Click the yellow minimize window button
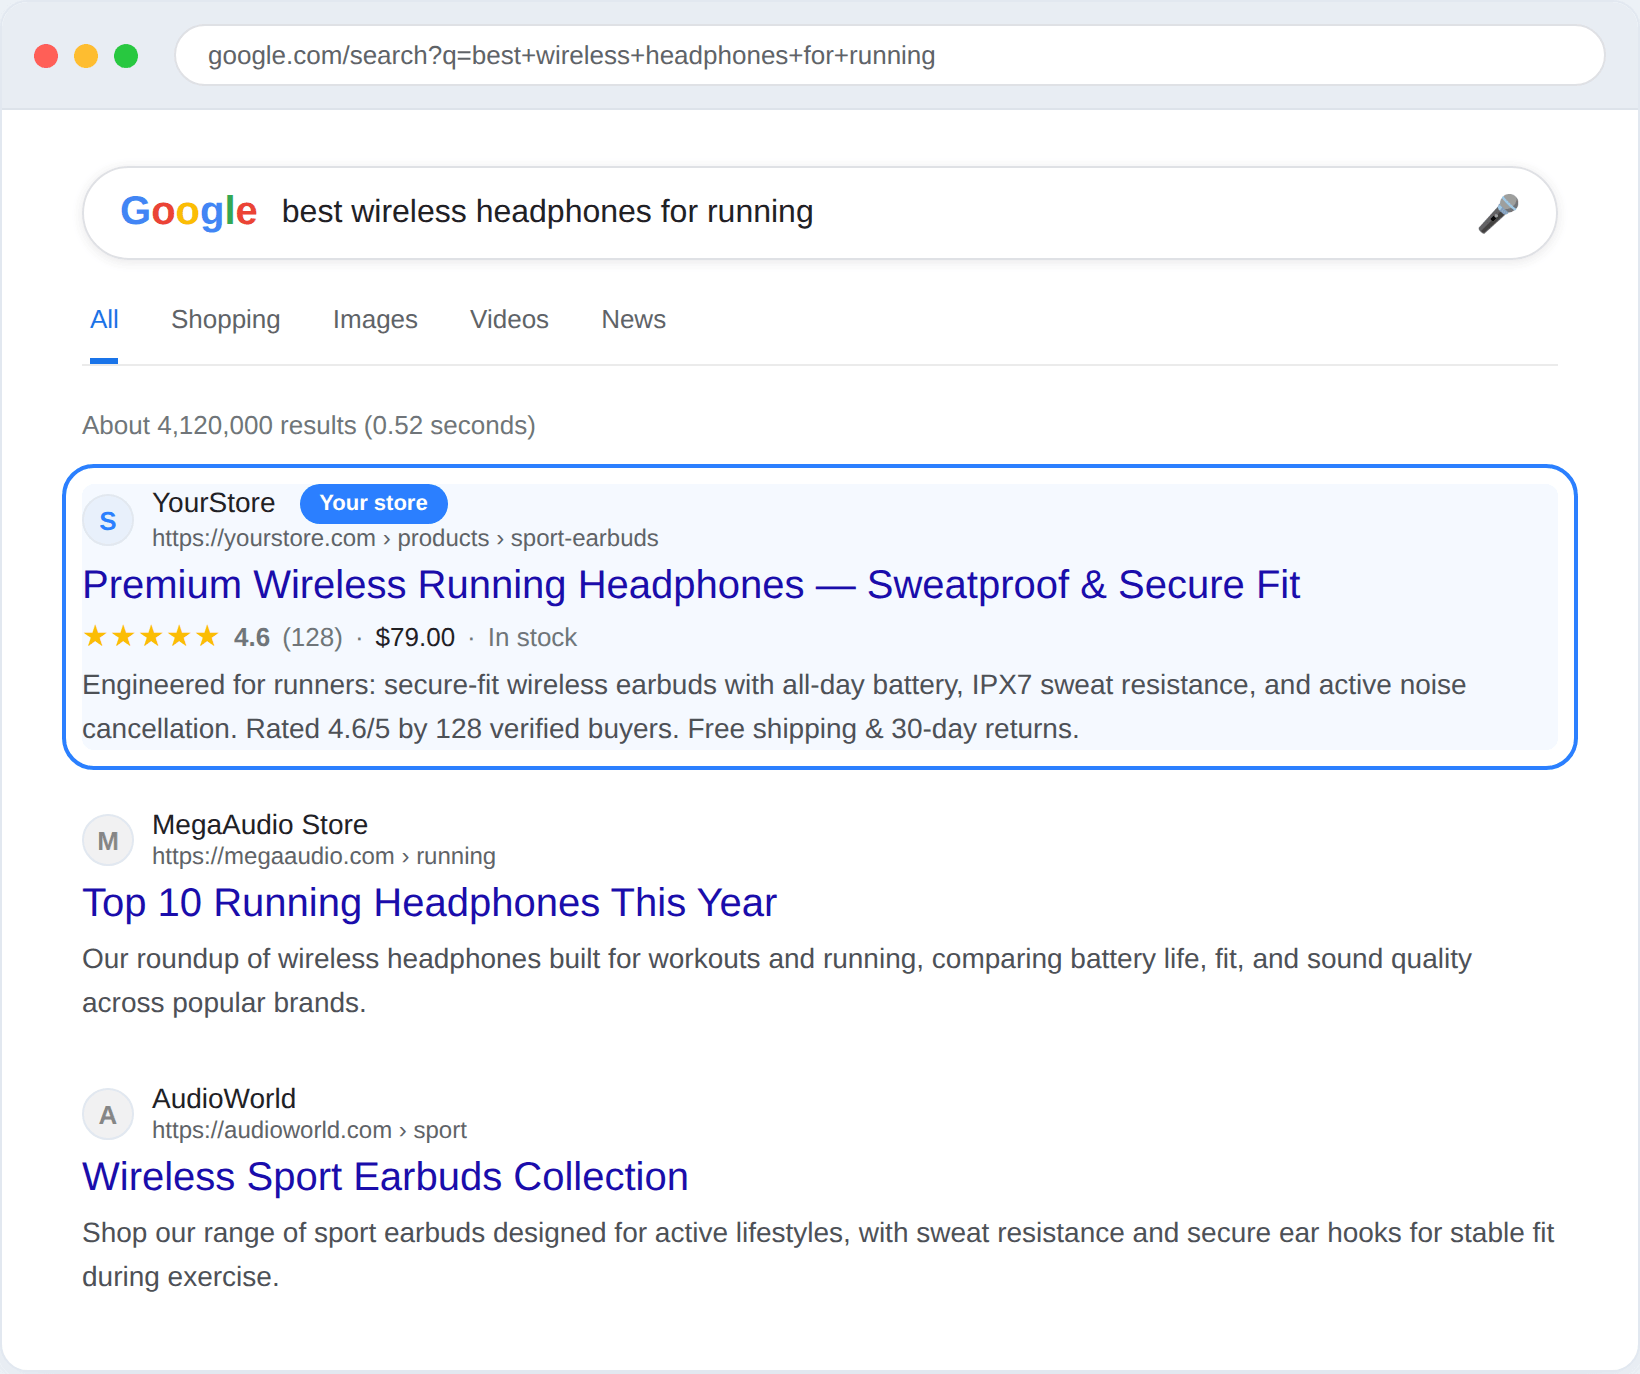 click(x=86, y=56)
